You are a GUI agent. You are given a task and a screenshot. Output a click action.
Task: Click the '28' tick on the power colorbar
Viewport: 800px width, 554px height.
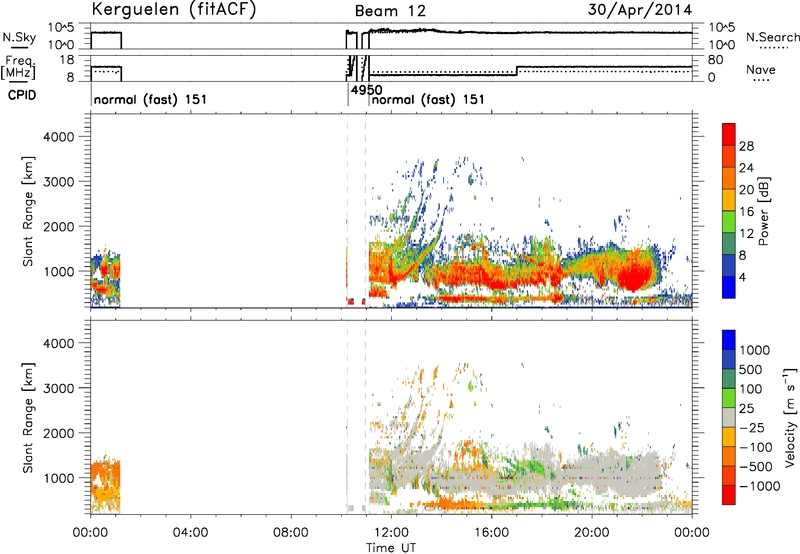(746, 146)
